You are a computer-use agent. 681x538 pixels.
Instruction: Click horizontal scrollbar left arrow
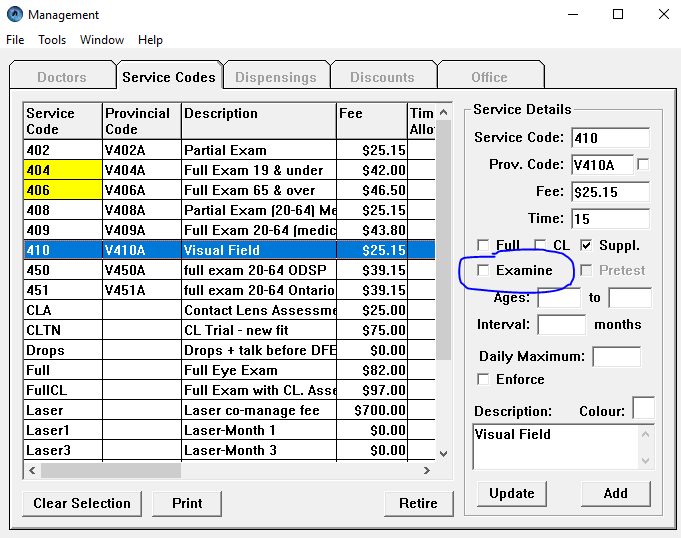pyautogui.click(x=32, y=470)
